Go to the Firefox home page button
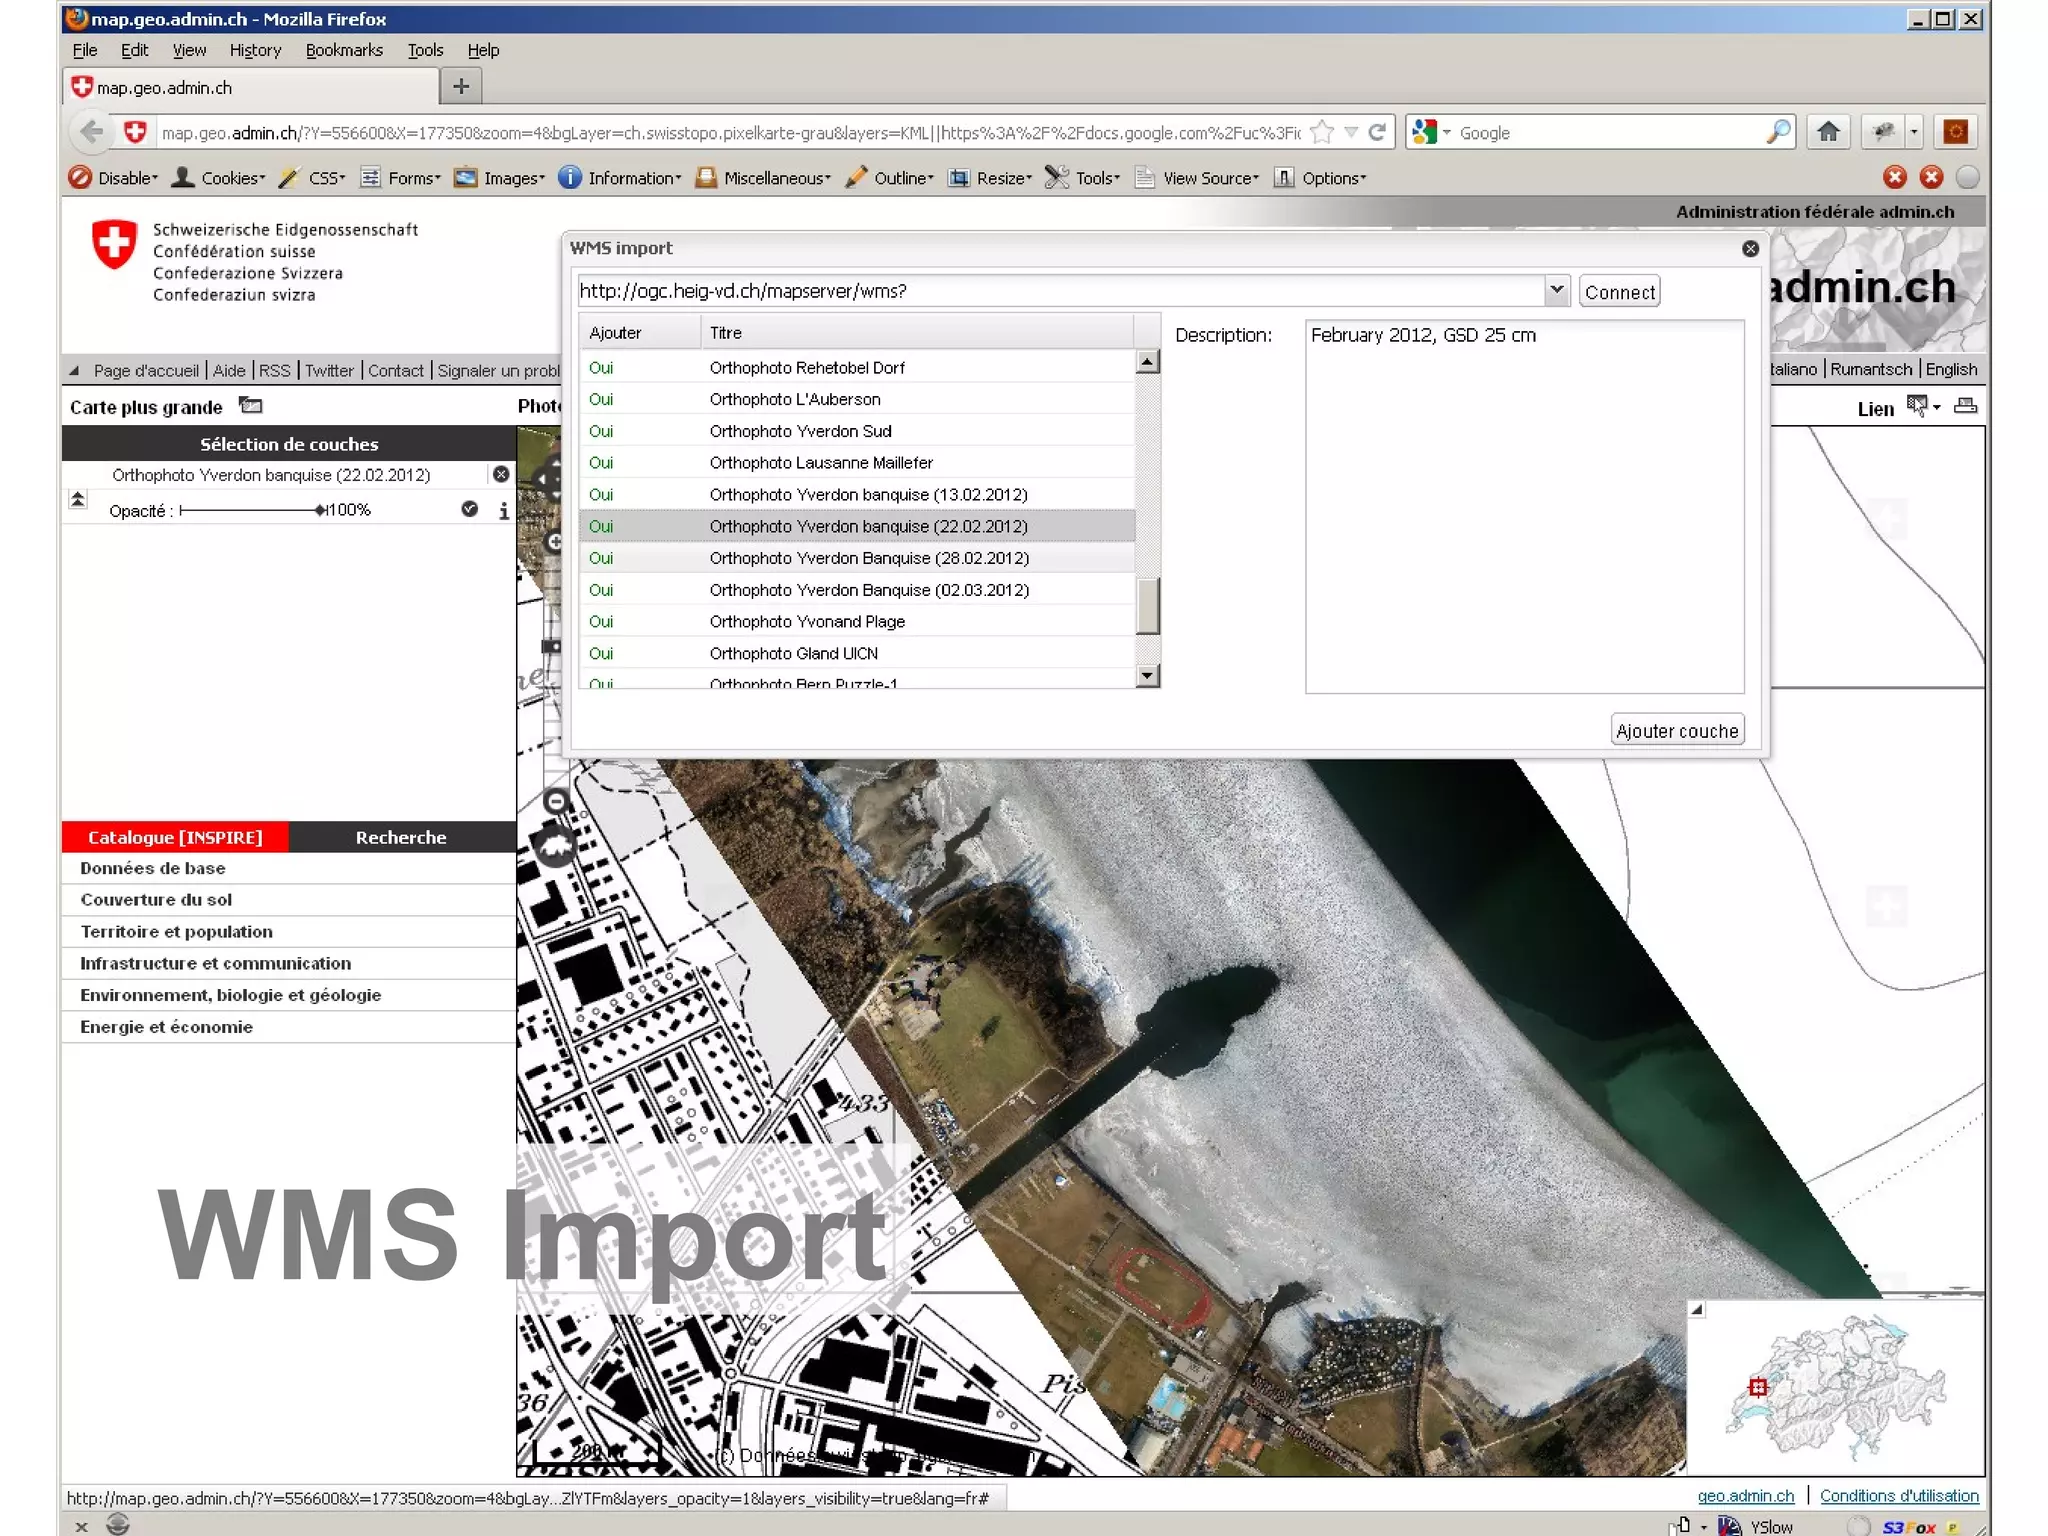Viewport: 2048px width, 1536px height. [x=1828, y=132]
